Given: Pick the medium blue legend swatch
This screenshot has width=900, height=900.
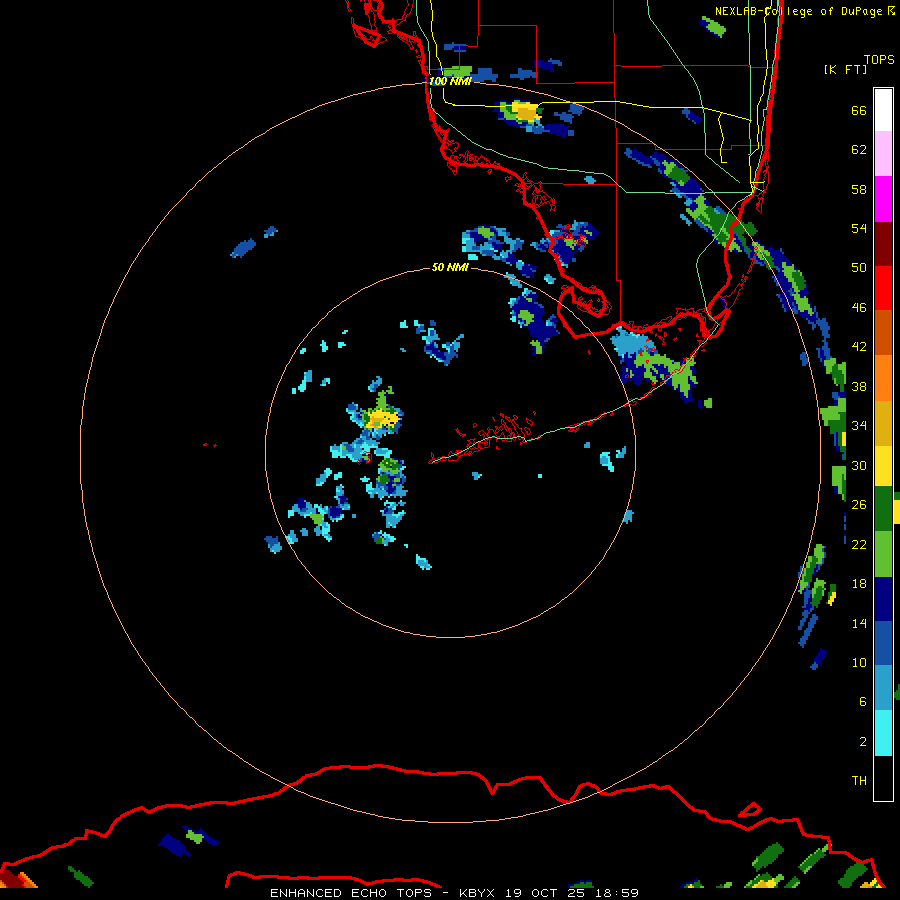Looking at the screenshot, I should point(883,644).
